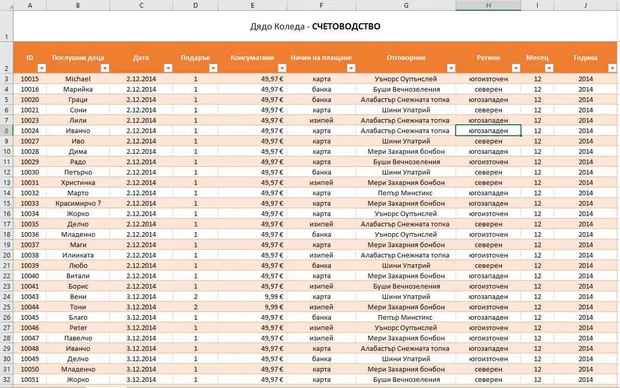
Task: Open the Послушни деца filter arrow
Action: (x=105, y=68)
